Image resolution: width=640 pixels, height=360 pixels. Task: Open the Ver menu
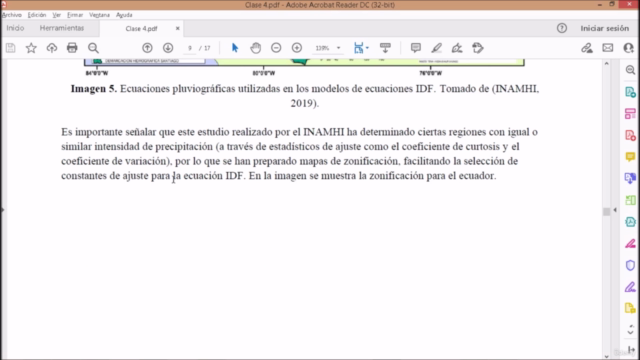[56, 15]
